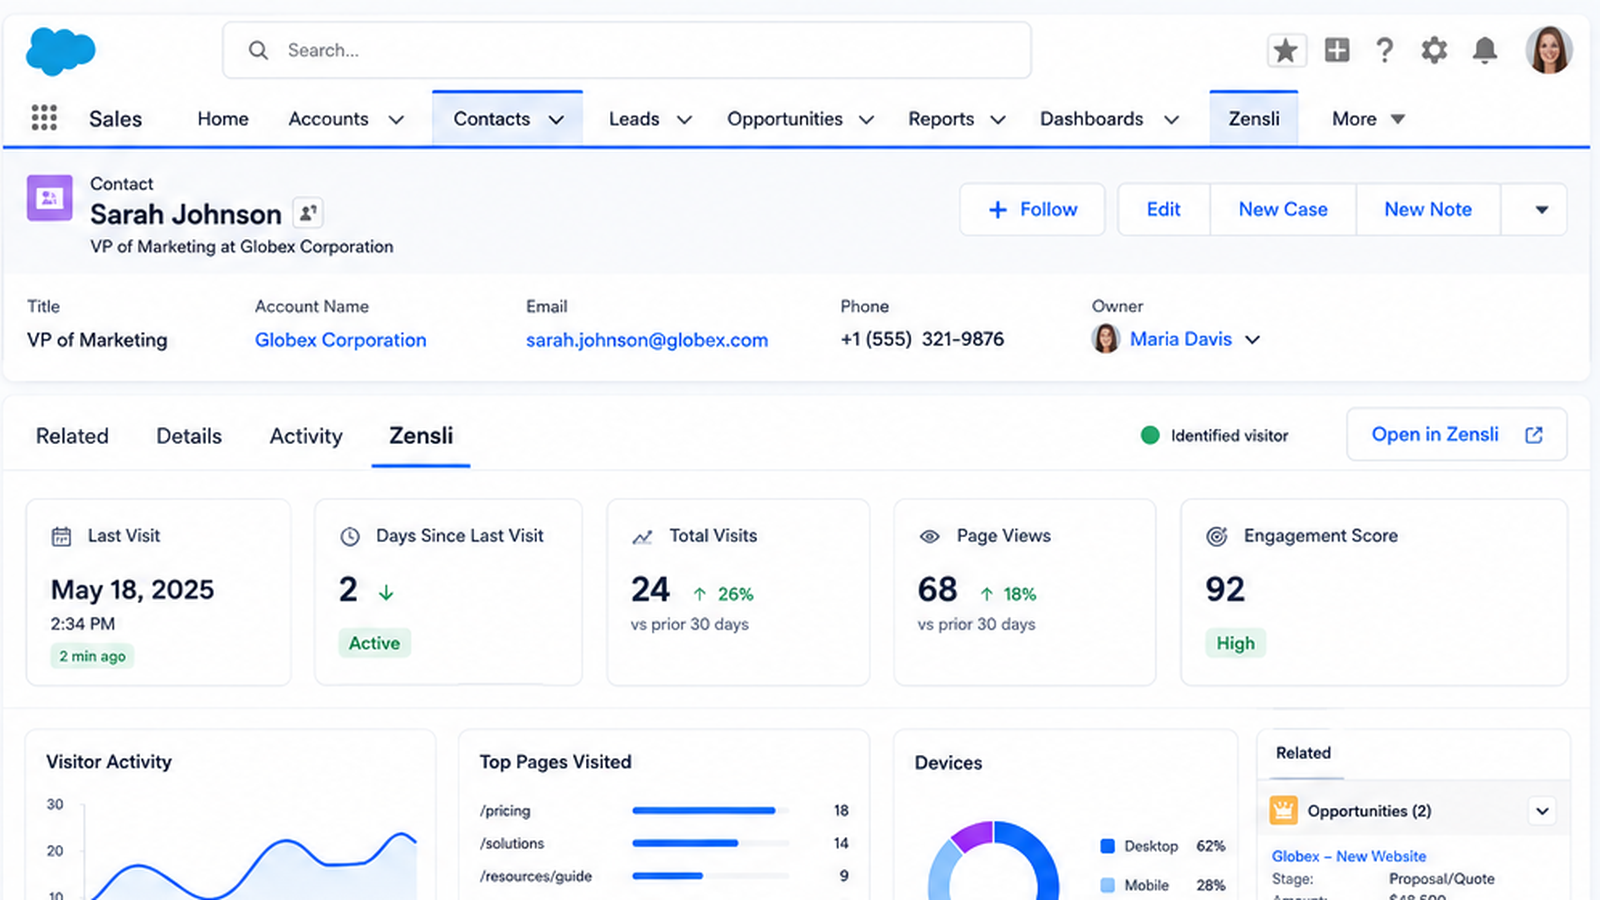Click Open in Zensli button
This screenshot has height=900, width=1600.
1456,434
